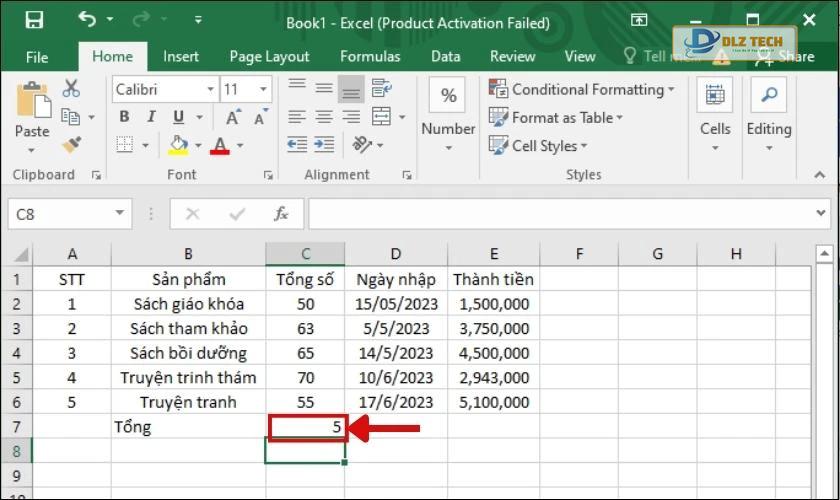Viewport: 840px width, 500px height.
Task: Click the Save icon in title bar
Action: [34, 20]
